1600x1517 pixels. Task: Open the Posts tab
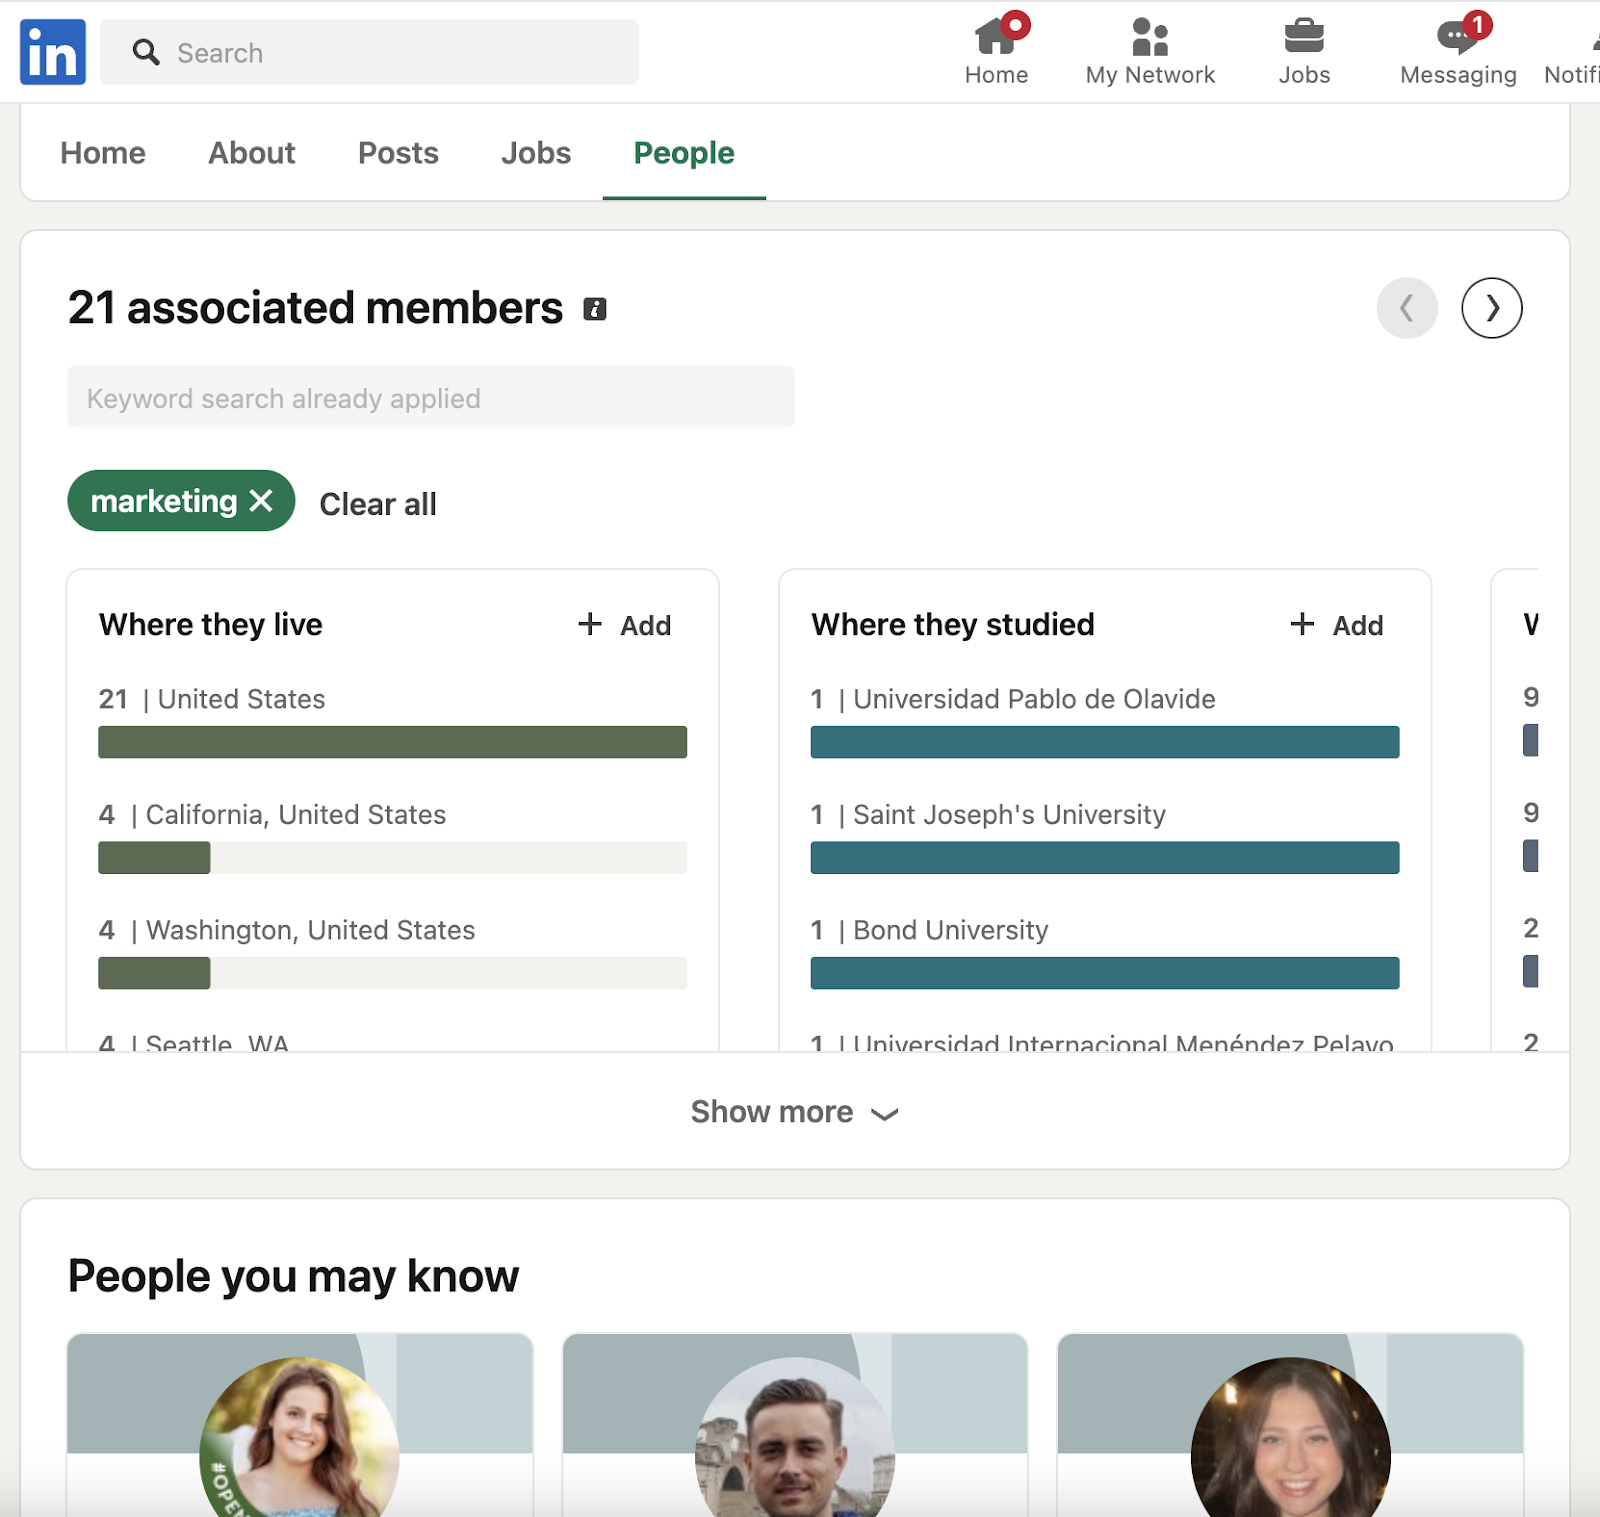click(x=398, y=153)
